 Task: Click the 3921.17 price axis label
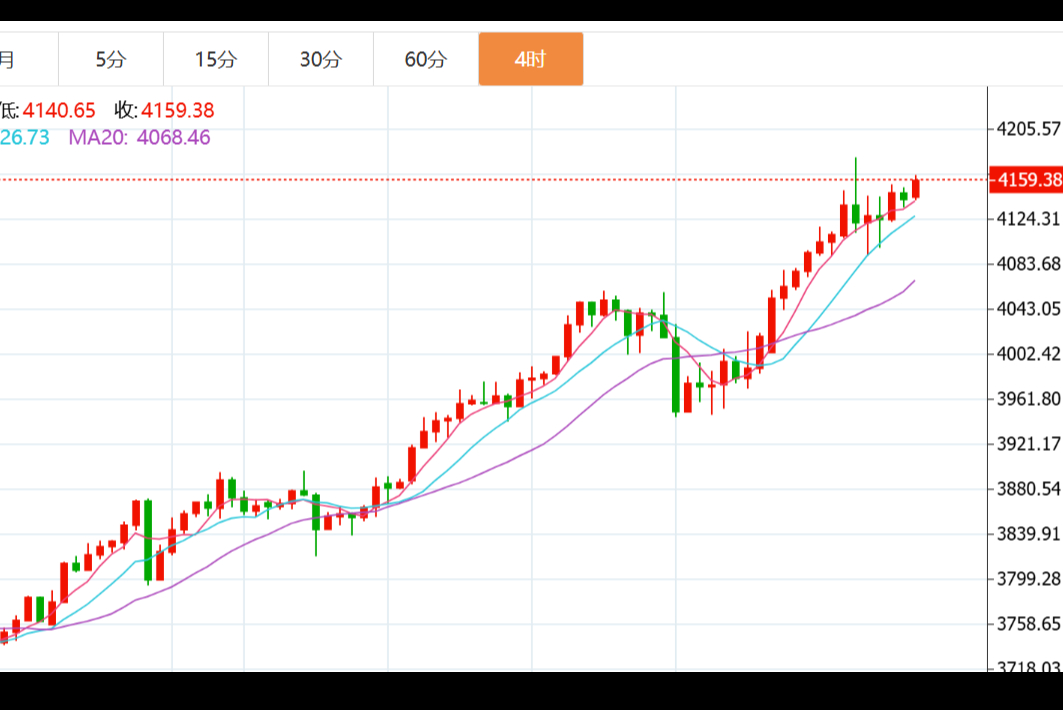point(1029,444)
